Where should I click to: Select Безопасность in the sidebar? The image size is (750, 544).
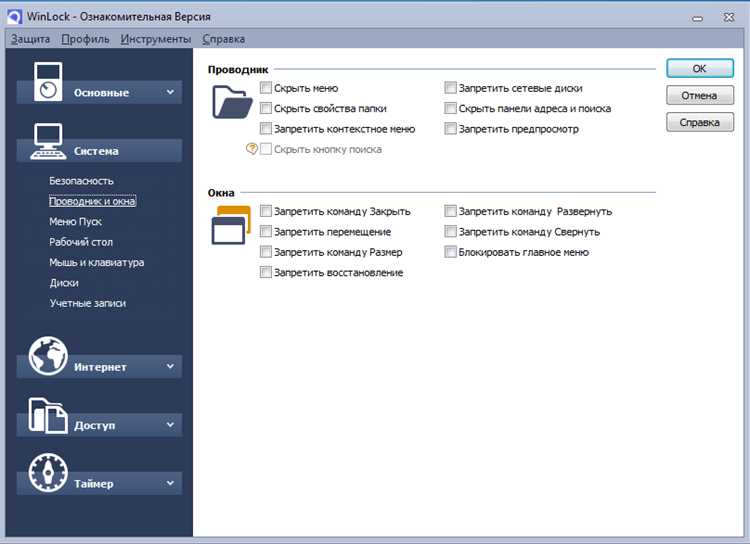[x=81, y=181]
